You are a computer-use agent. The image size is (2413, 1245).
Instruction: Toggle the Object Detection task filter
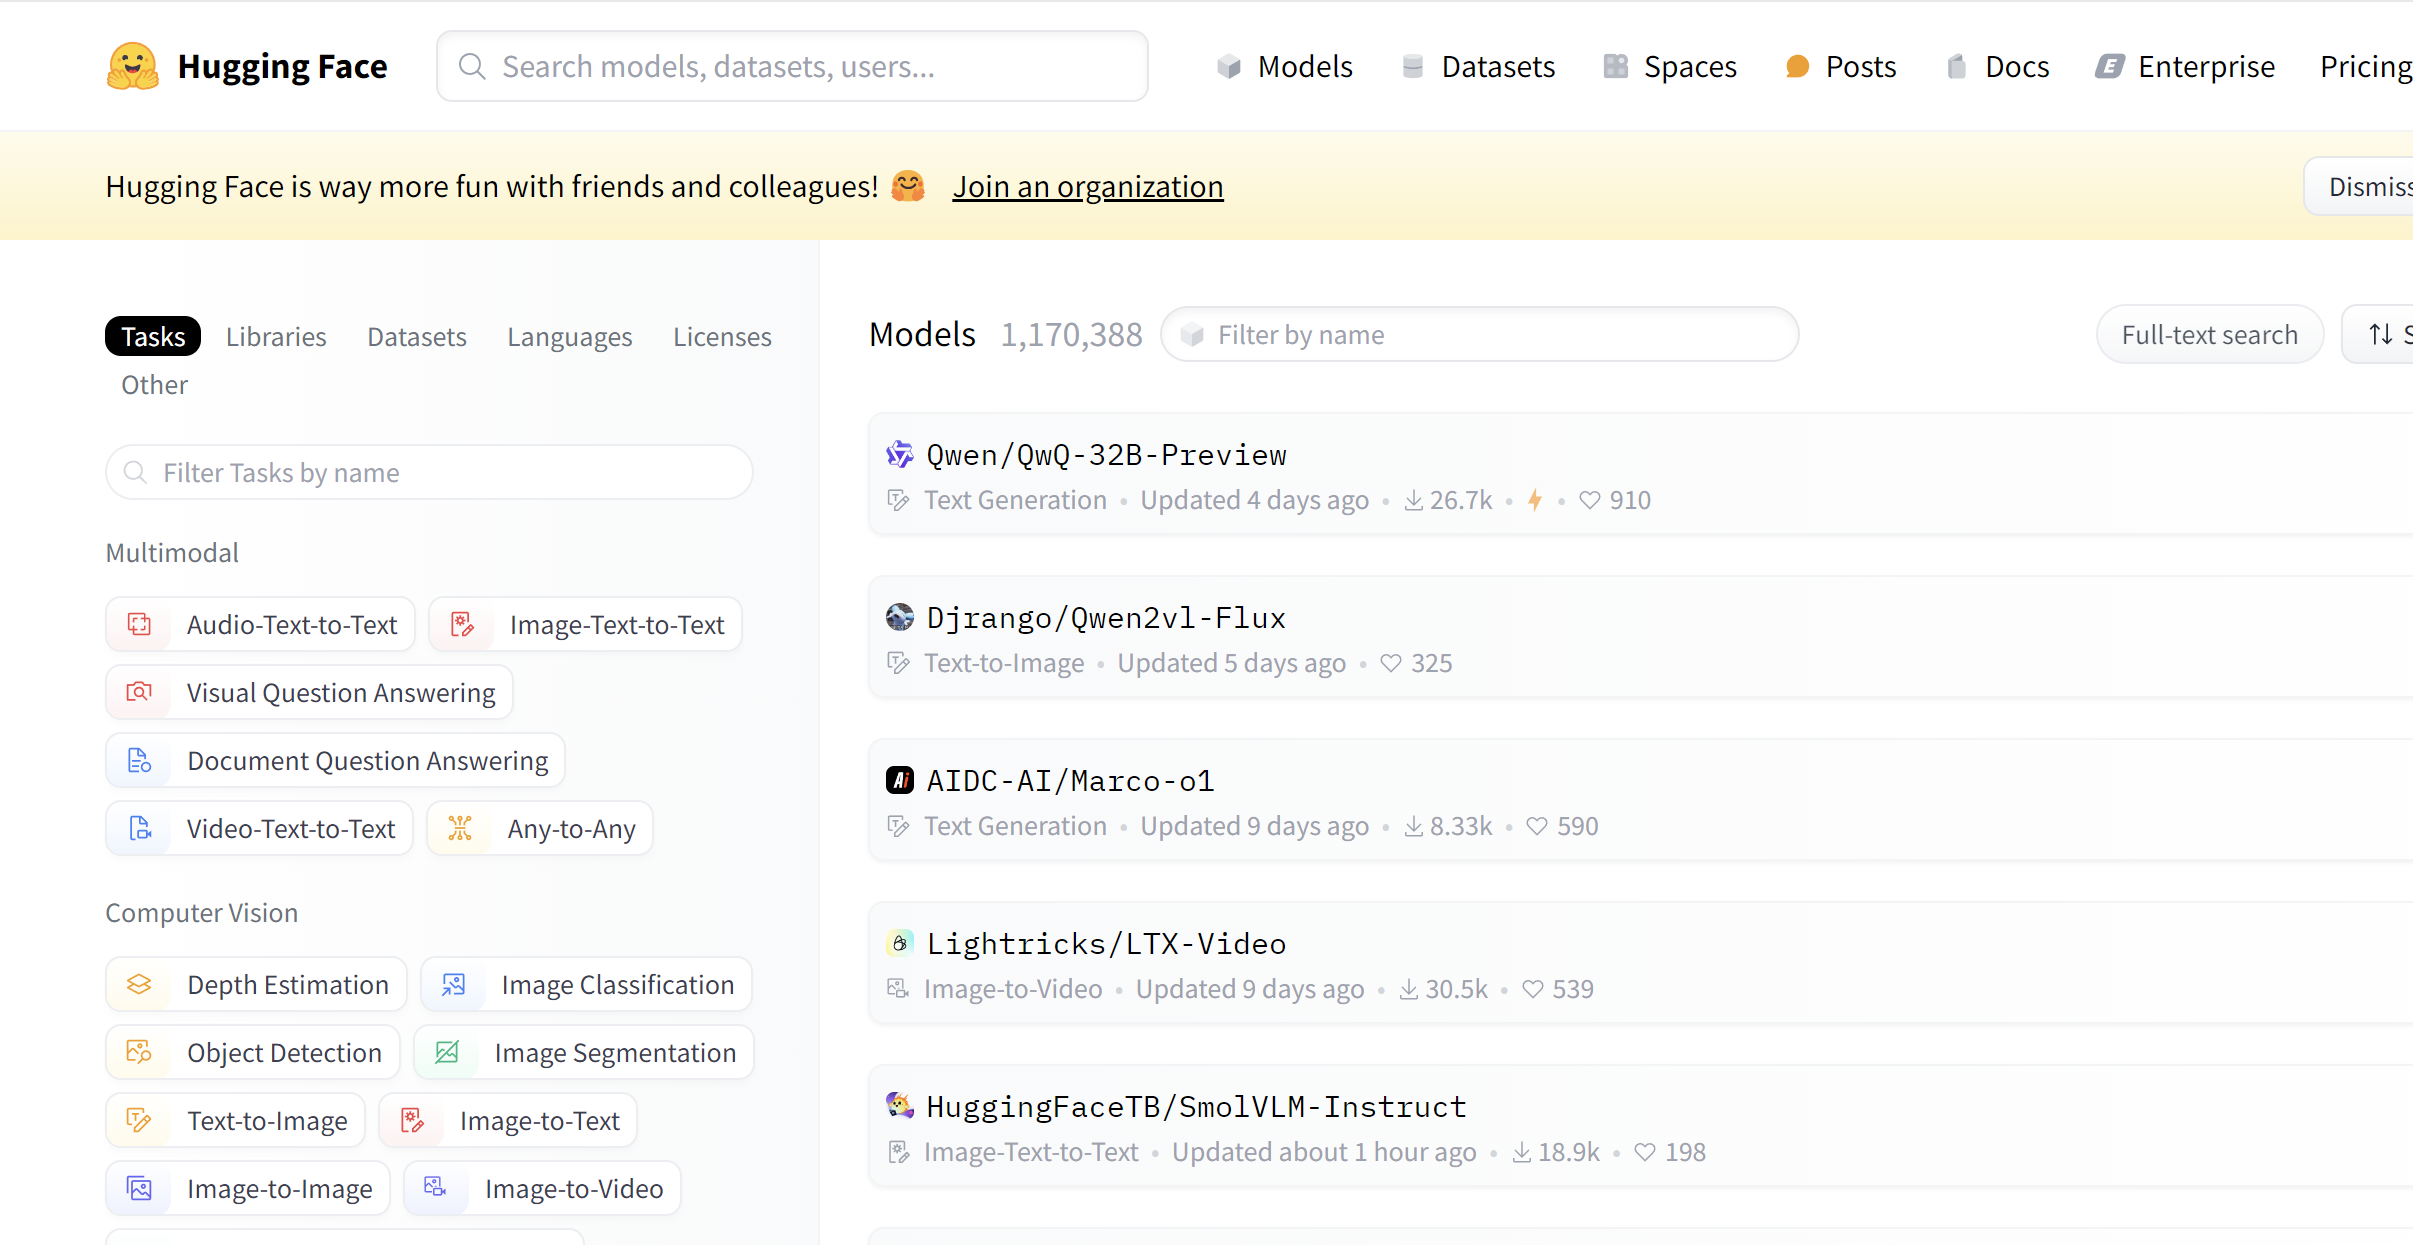click(x=252, y=1052)
